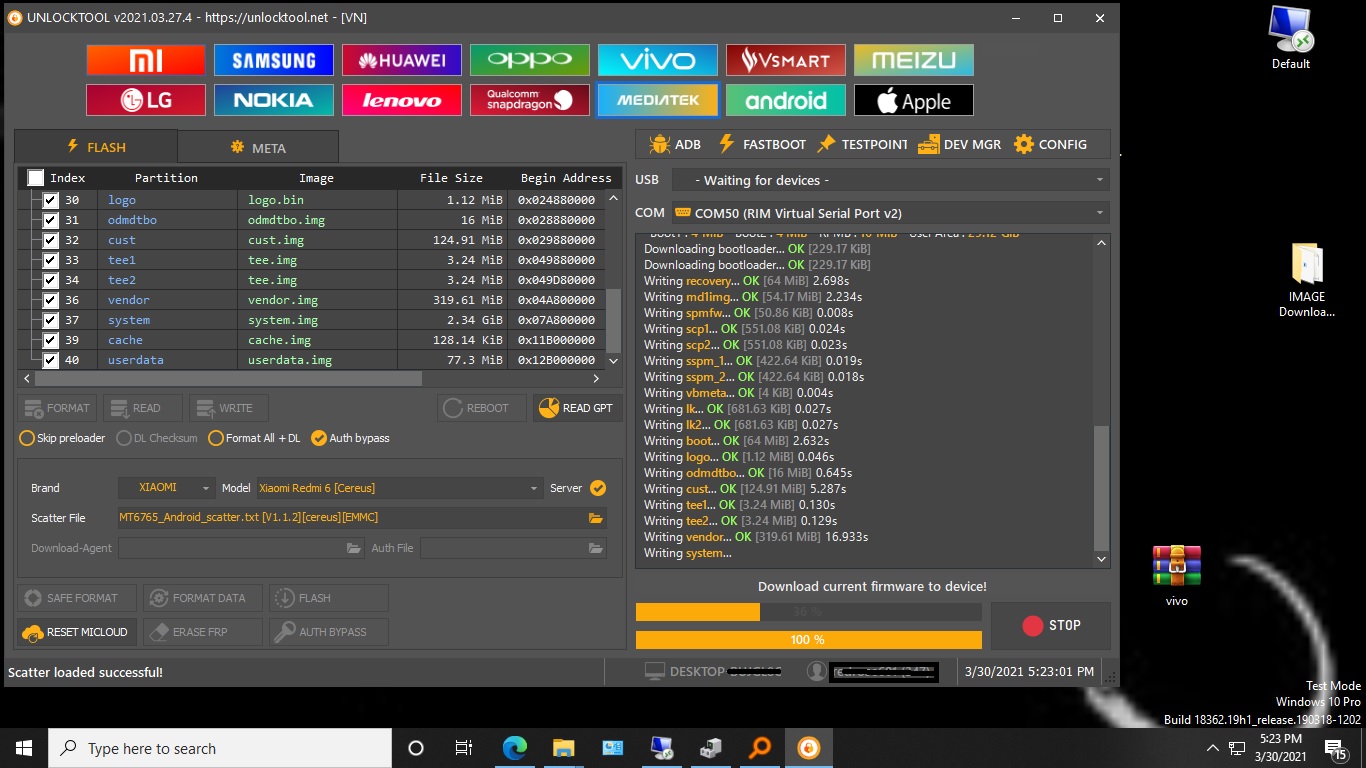Enable Format All + DL option
Viewport: 1366px width, 768px height.
[x=254, y=438]
